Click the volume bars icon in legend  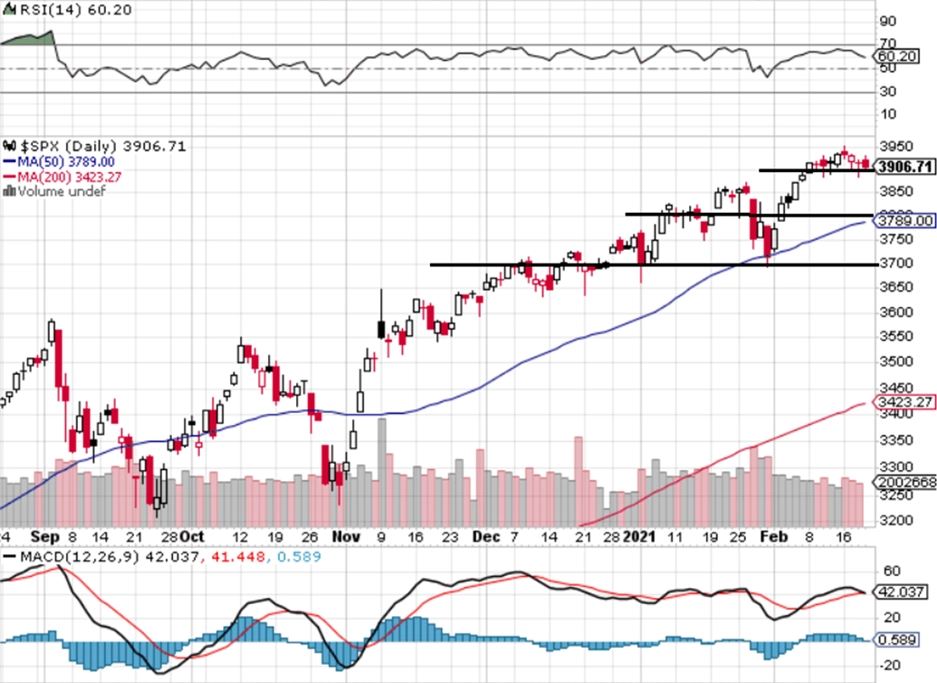click(10, 191)
